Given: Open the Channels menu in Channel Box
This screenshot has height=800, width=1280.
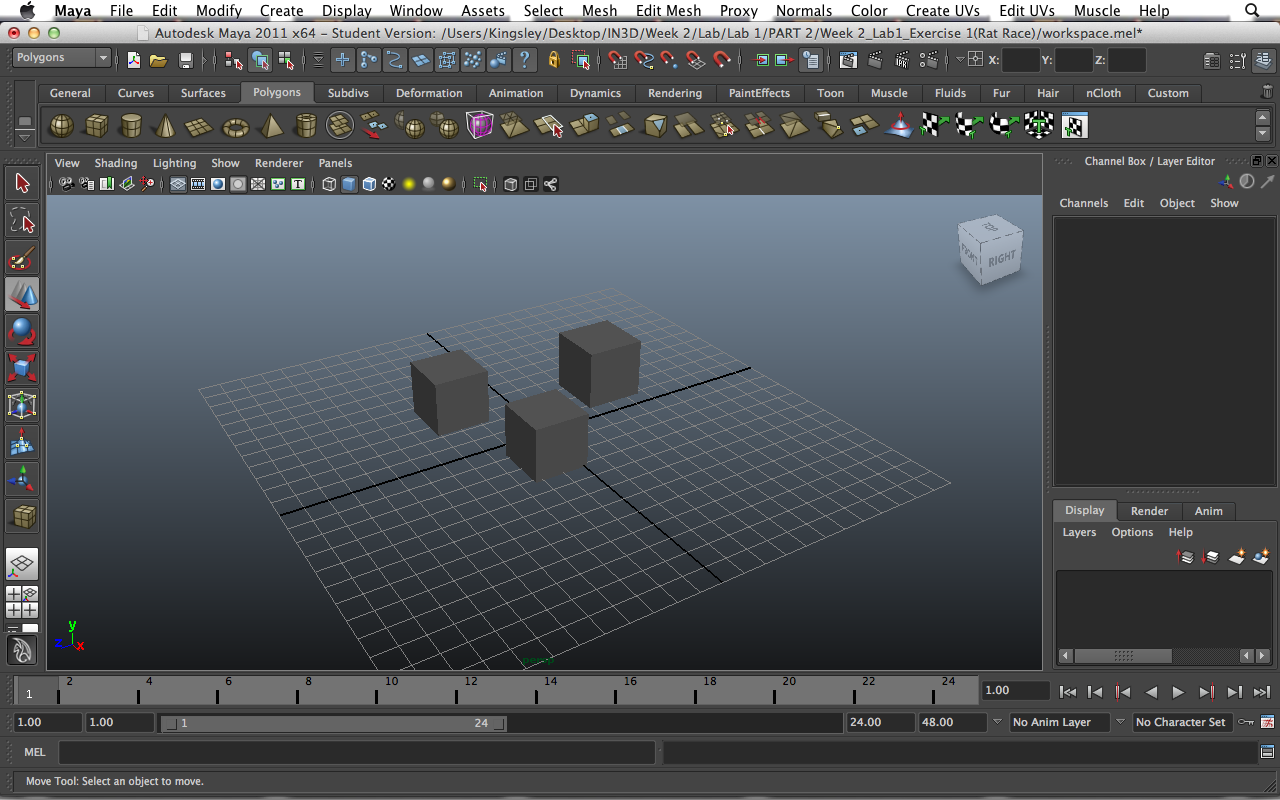Looking at the screenshot, I should tap(1084, 203).
